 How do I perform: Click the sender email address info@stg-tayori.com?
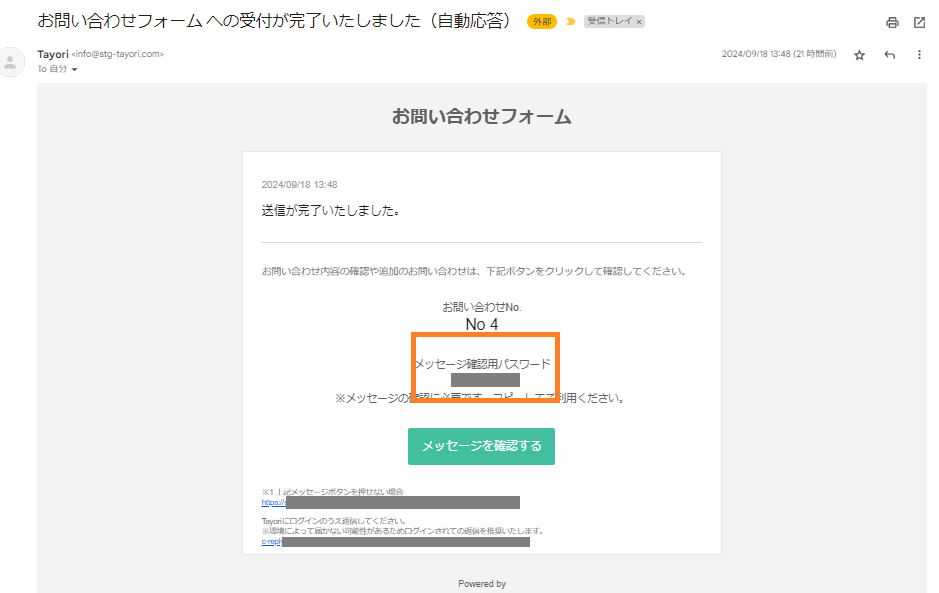point(118,54)
